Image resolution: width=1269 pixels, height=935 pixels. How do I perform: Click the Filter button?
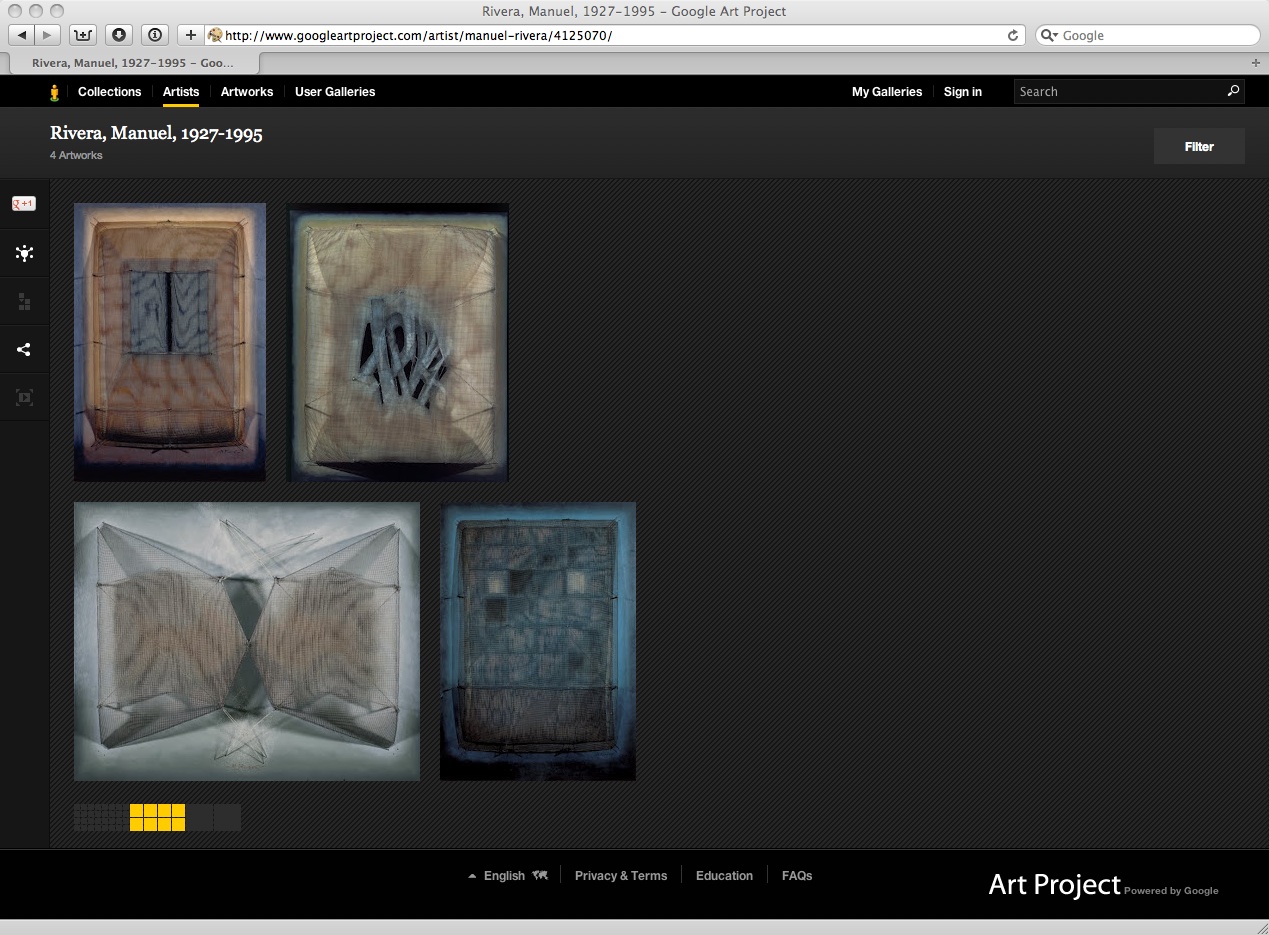pyautogui.click(x=1199, y=146)
